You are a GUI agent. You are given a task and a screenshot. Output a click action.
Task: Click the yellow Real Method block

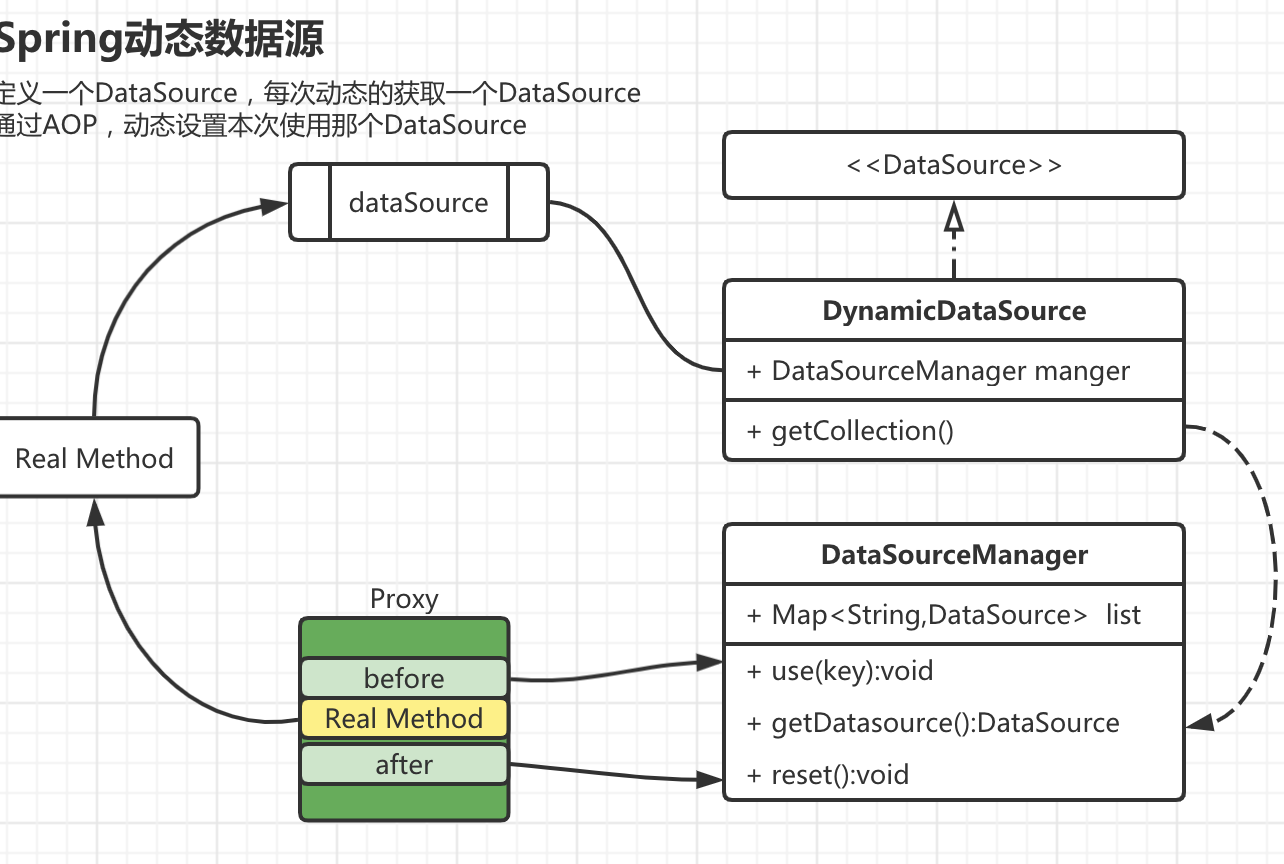coord(404,719)
